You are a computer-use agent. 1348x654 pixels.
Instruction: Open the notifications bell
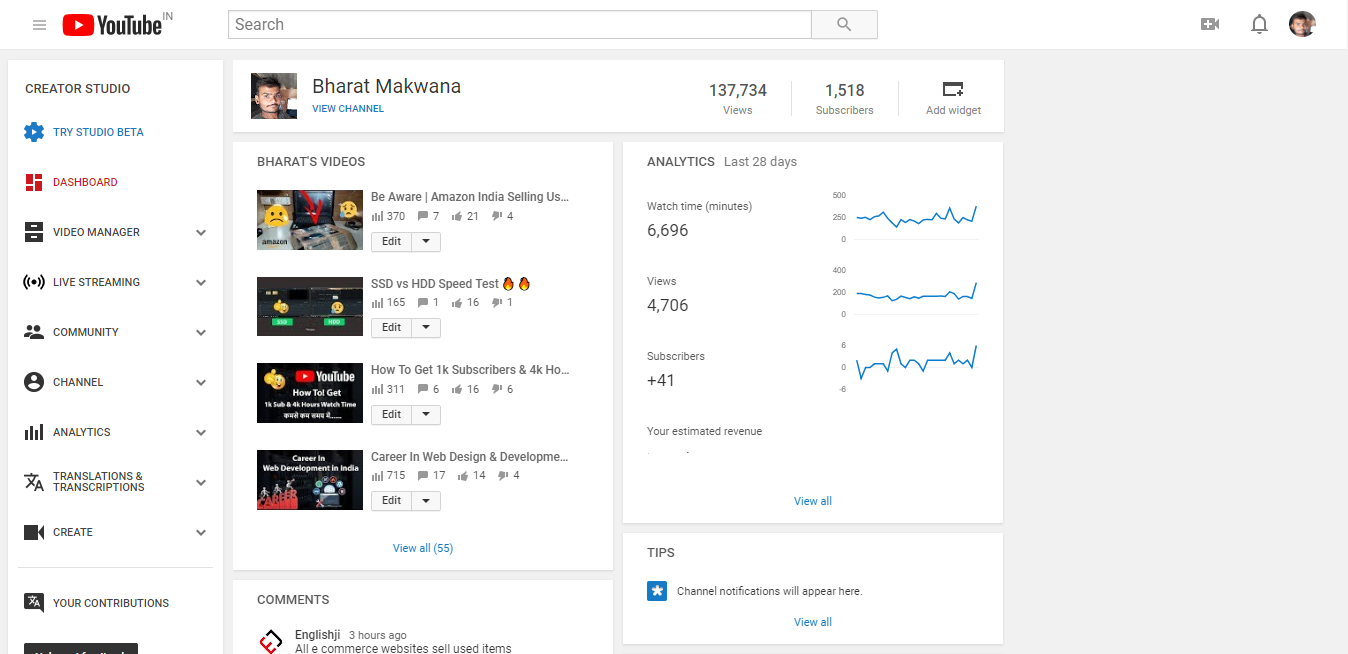coord(1259,25)
